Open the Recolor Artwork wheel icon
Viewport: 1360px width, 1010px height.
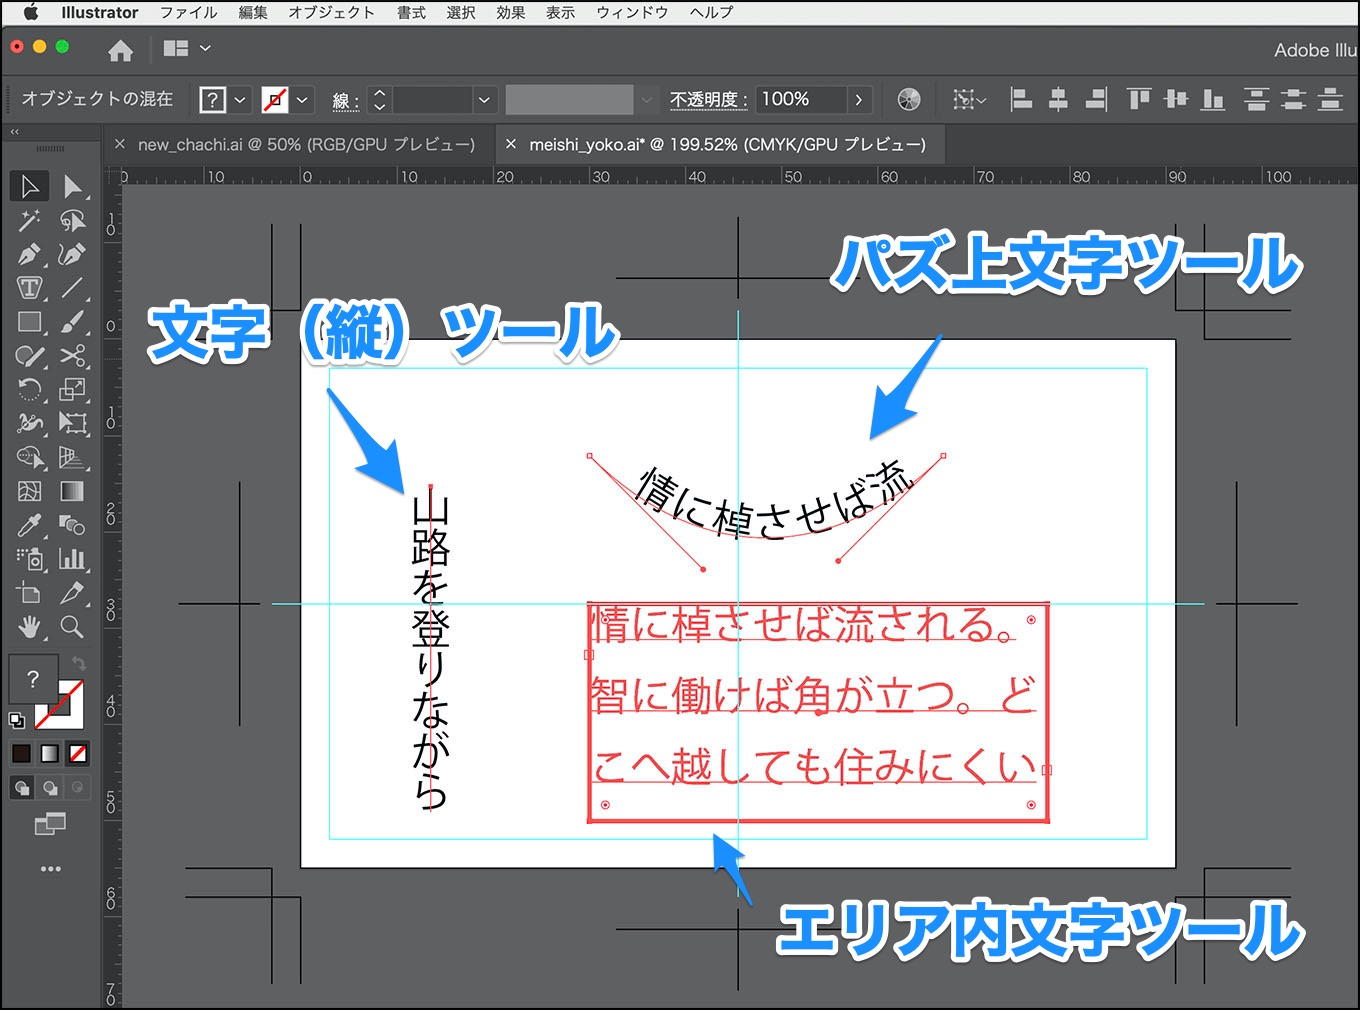coord(909,99)
